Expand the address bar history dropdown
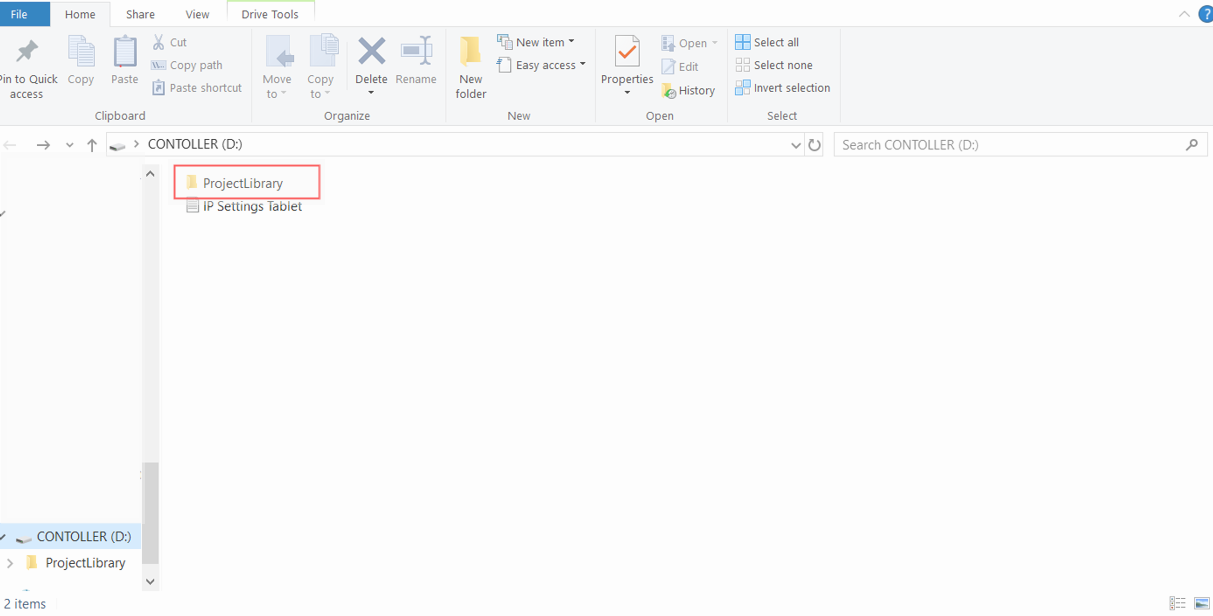Image resolution: width=1213 pixels, height=616 pixels. (796, 145)
